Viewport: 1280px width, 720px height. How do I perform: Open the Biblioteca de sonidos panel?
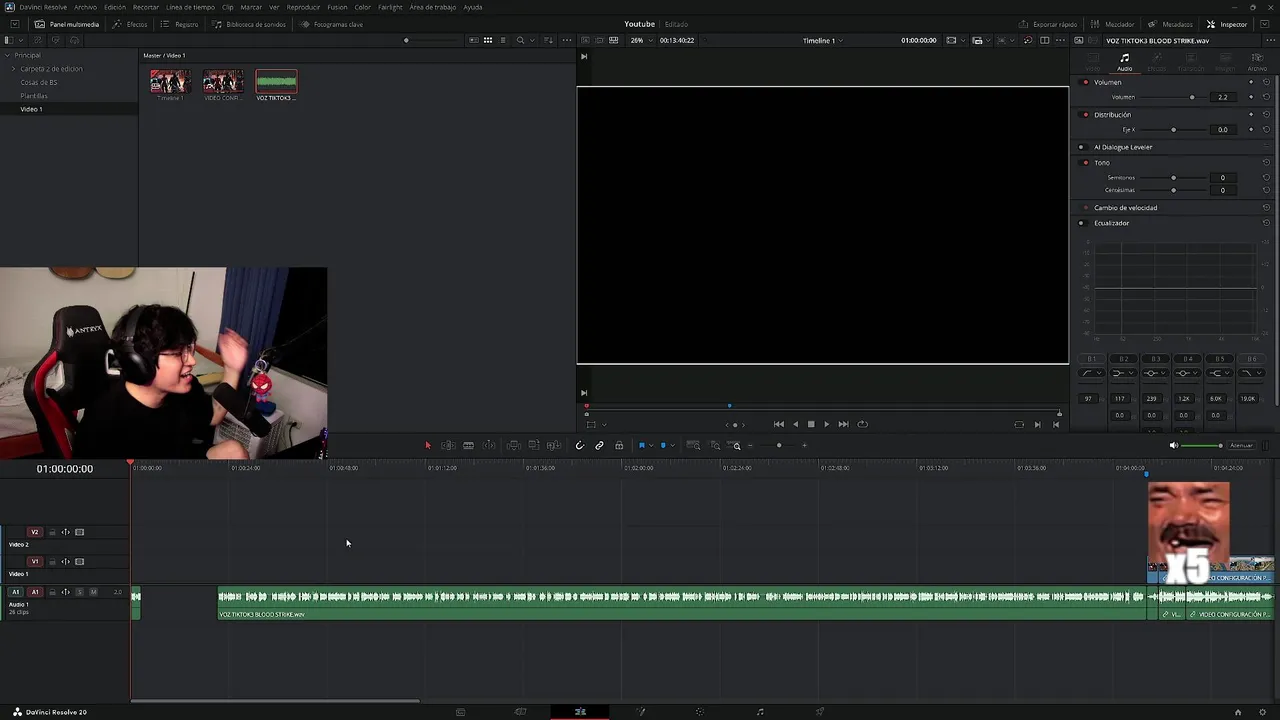point(249,24)
